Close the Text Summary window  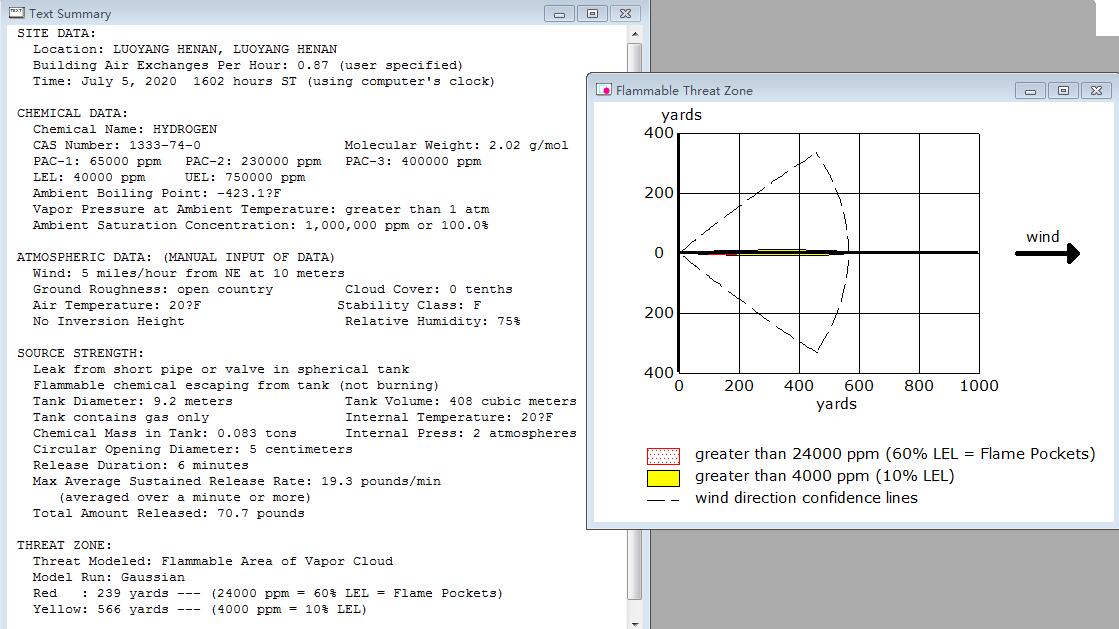point(625,14)
